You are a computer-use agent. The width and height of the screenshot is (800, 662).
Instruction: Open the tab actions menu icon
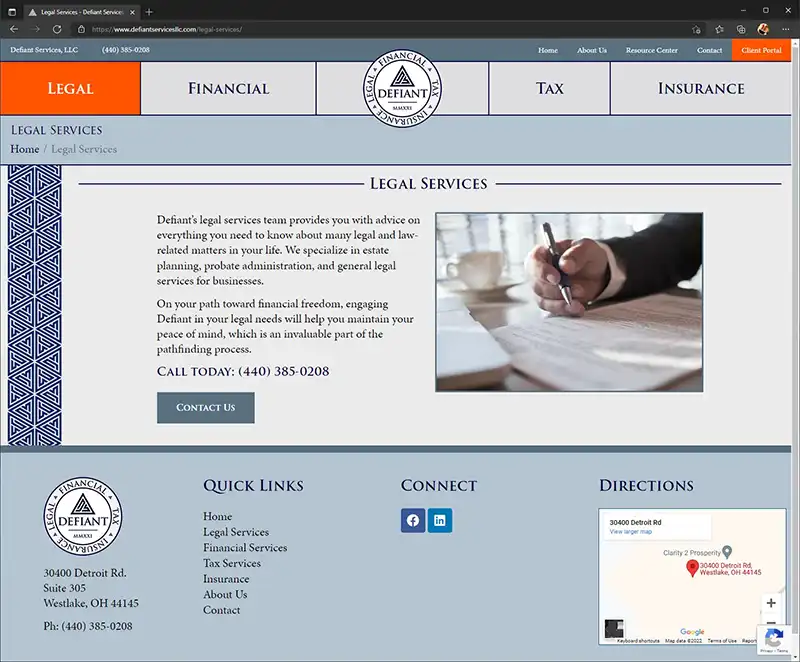click(12, 12)
